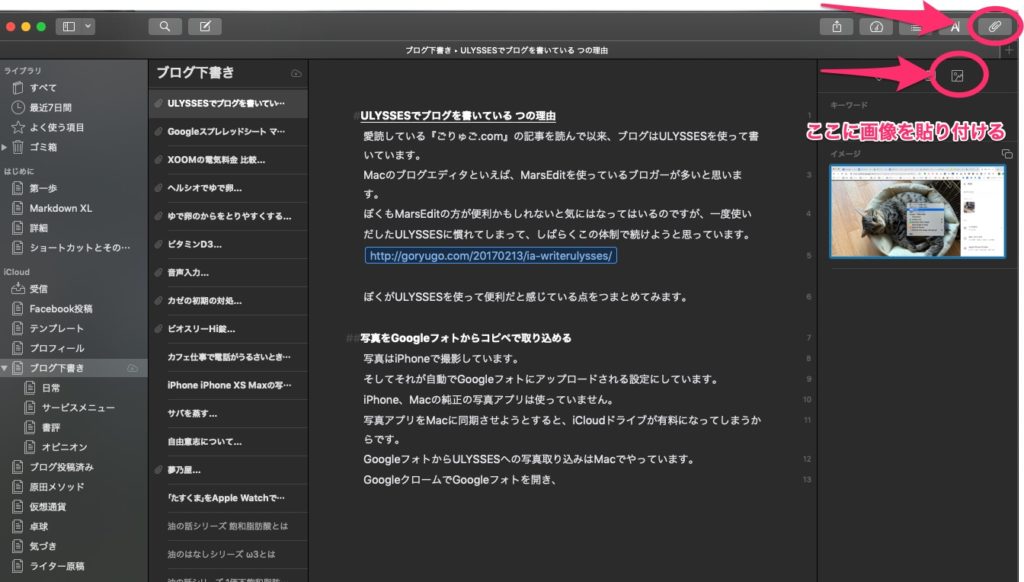Open sheet 自由意志について…

(x=228, y=442)
